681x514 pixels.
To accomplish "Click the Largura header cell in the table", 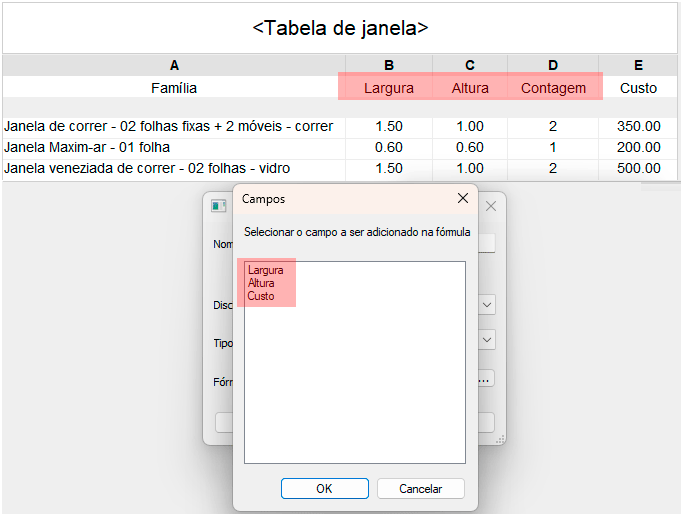I will click(389, 88).
